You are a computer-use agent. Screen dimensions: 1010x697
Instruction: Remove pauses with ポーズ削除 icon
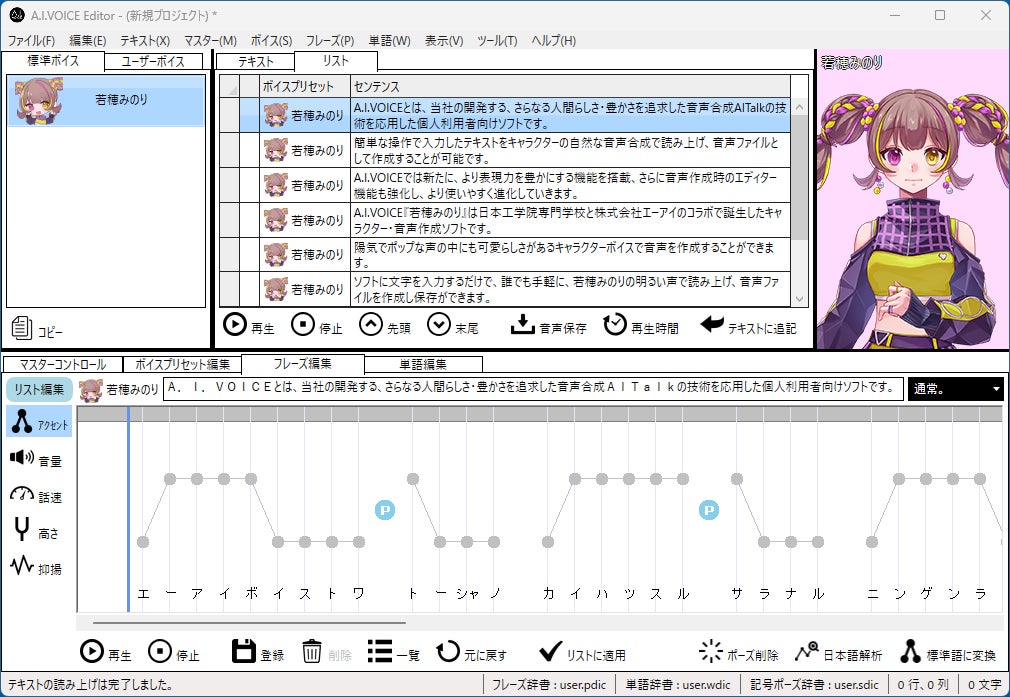[710, 651]
